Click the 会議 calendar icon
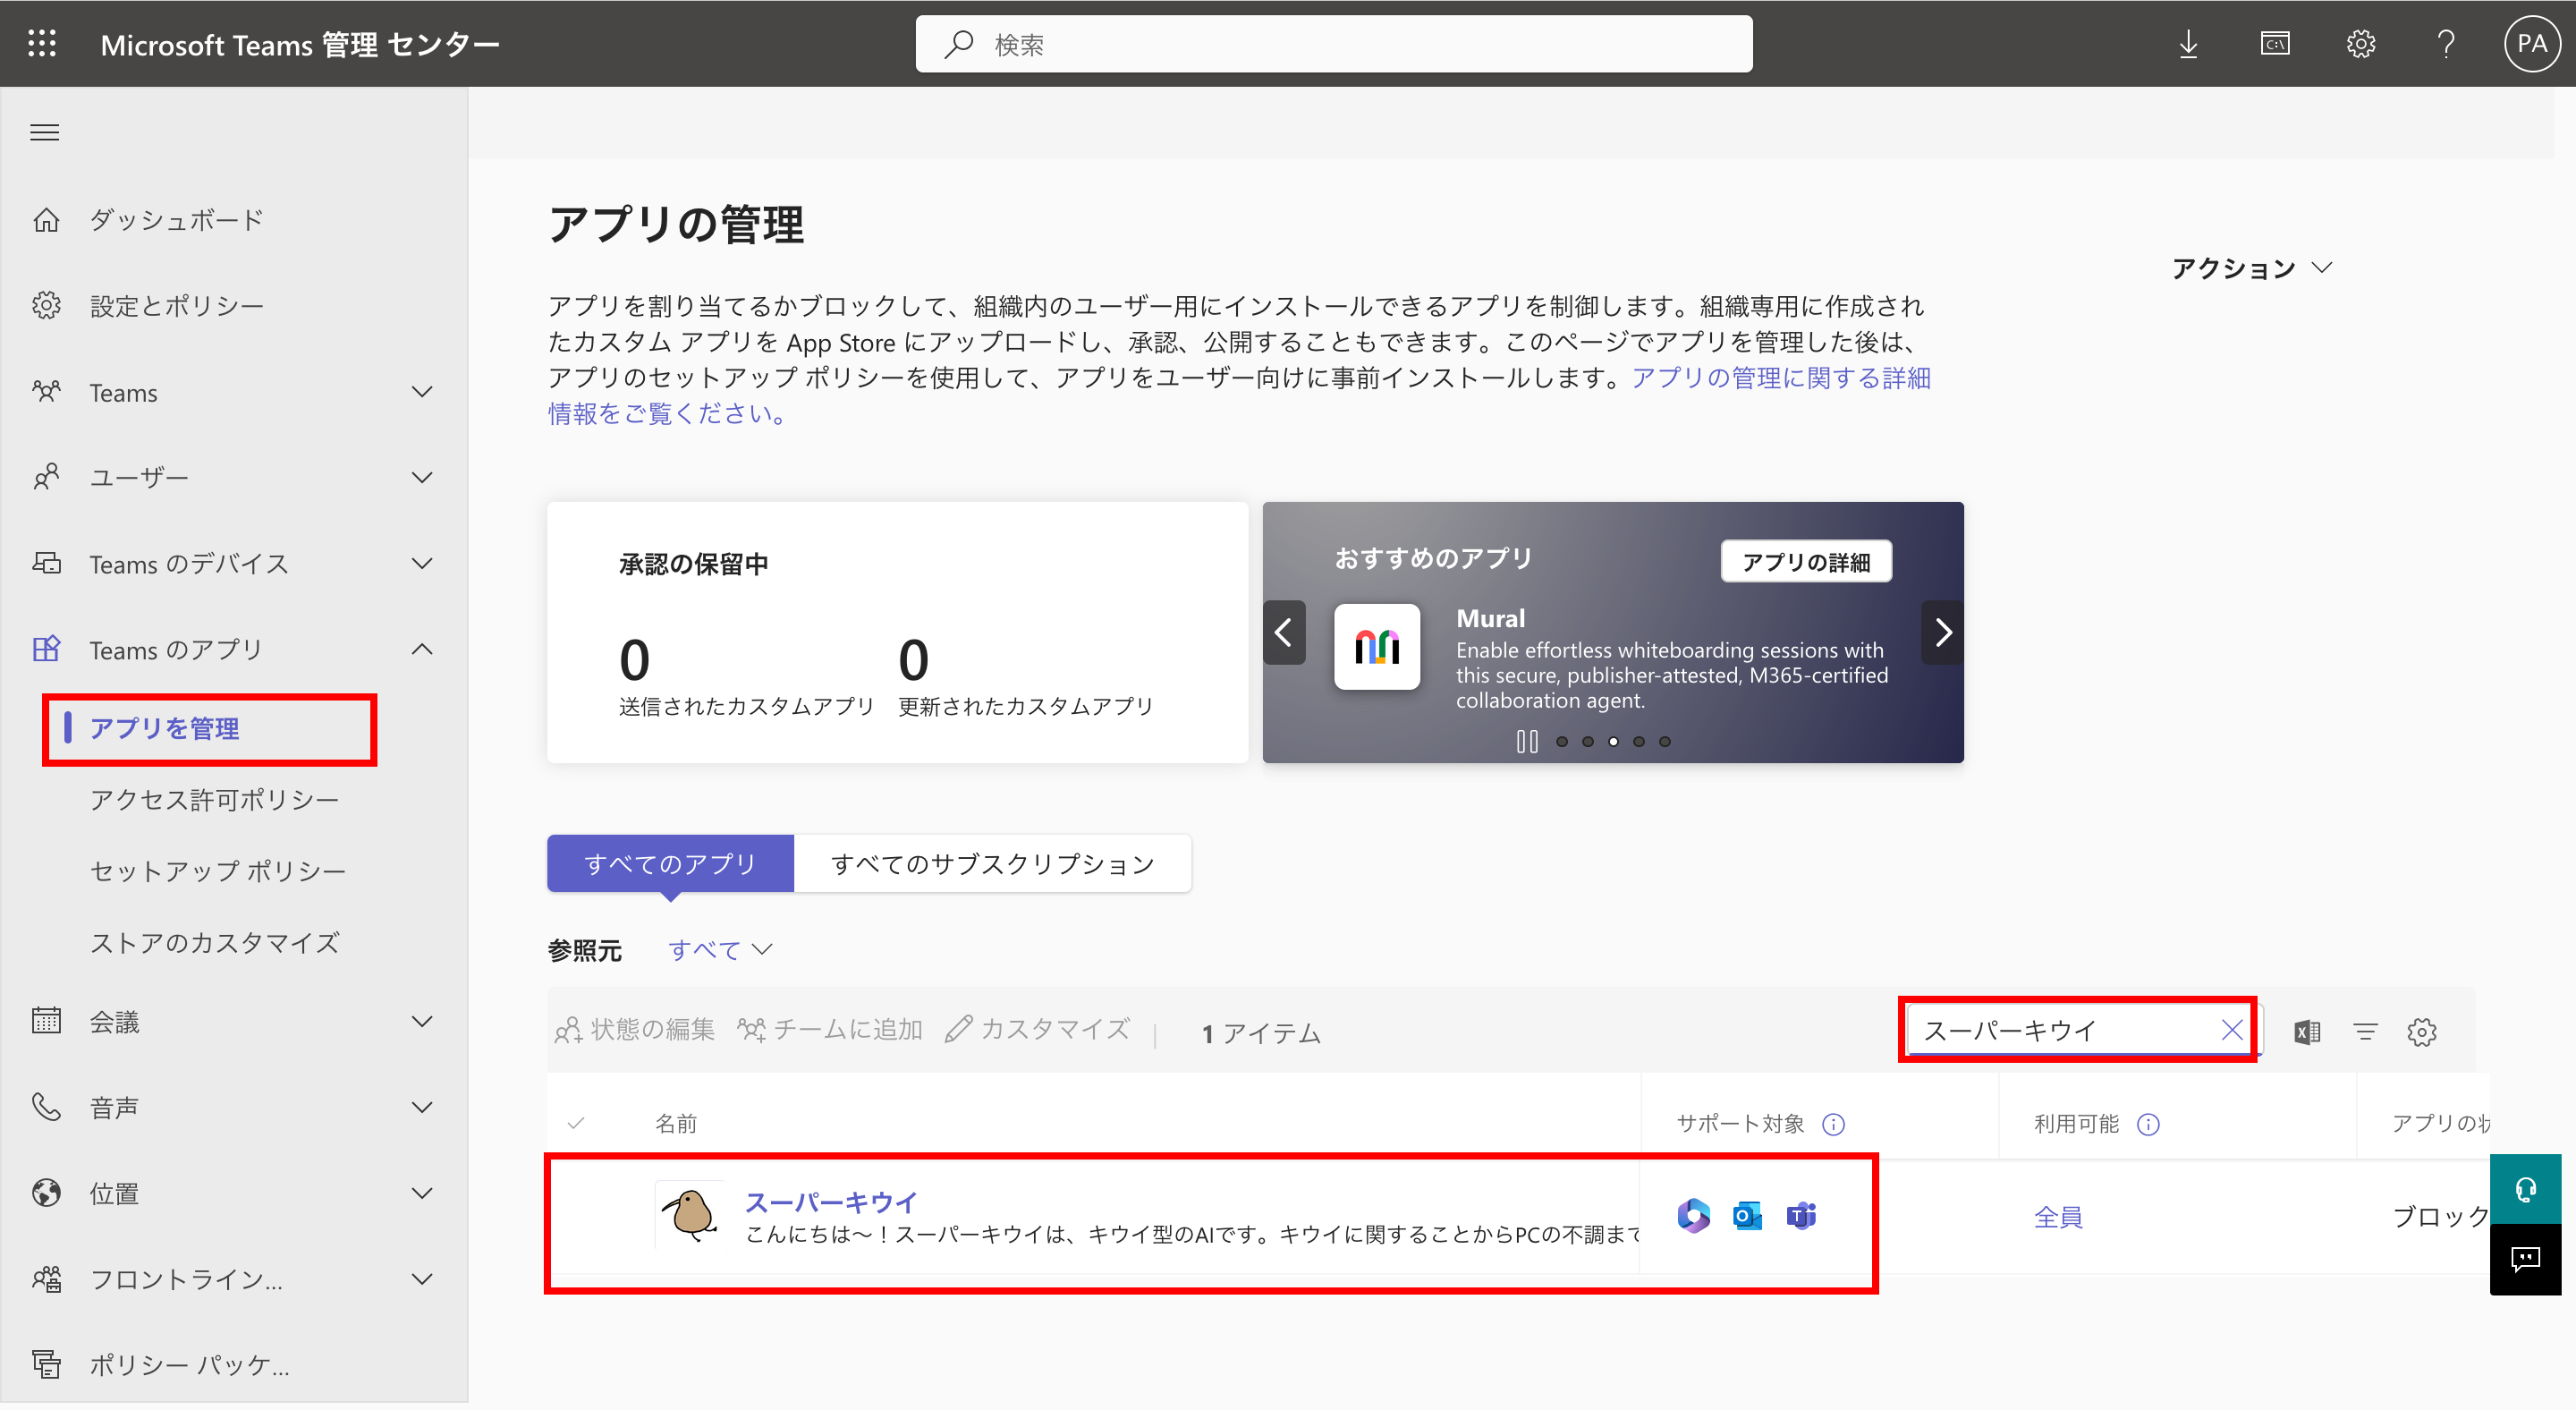Image resolution: width=2576 pixels, height=1410 pixels. click(46, 1021)
